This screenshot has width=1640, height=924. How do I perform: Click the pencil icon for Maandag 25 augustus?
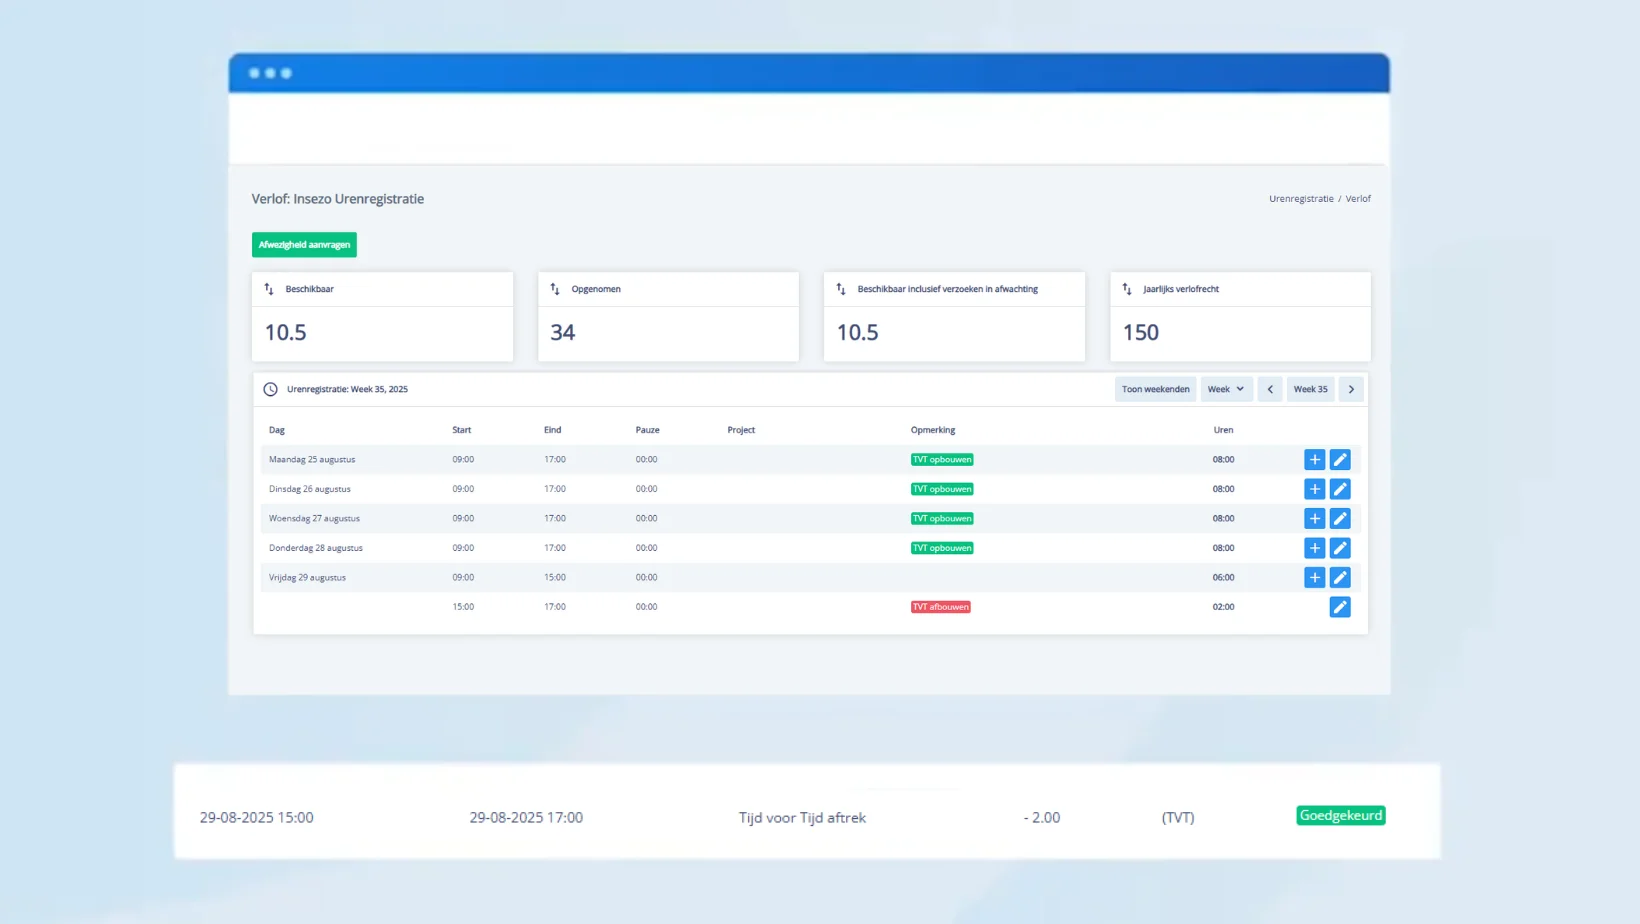(x=1340, y=460)
